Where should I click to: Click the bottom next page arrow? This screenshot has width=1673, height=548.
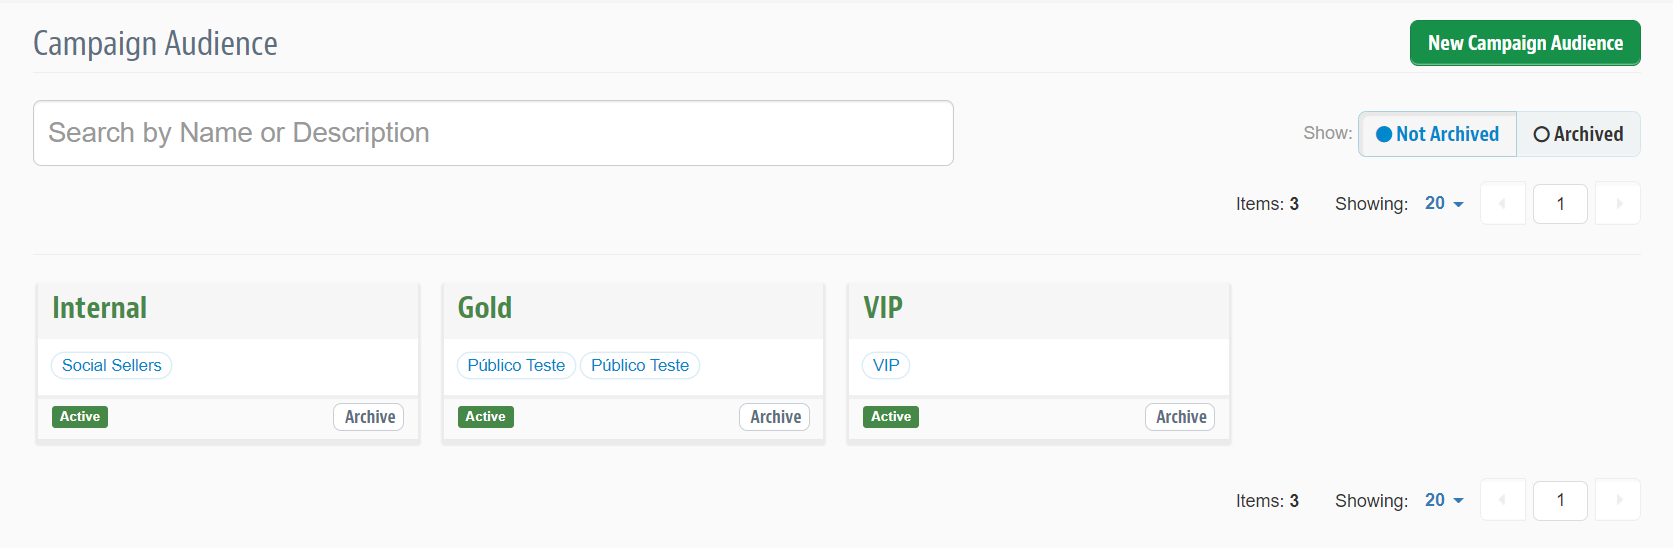point(1618,500)
